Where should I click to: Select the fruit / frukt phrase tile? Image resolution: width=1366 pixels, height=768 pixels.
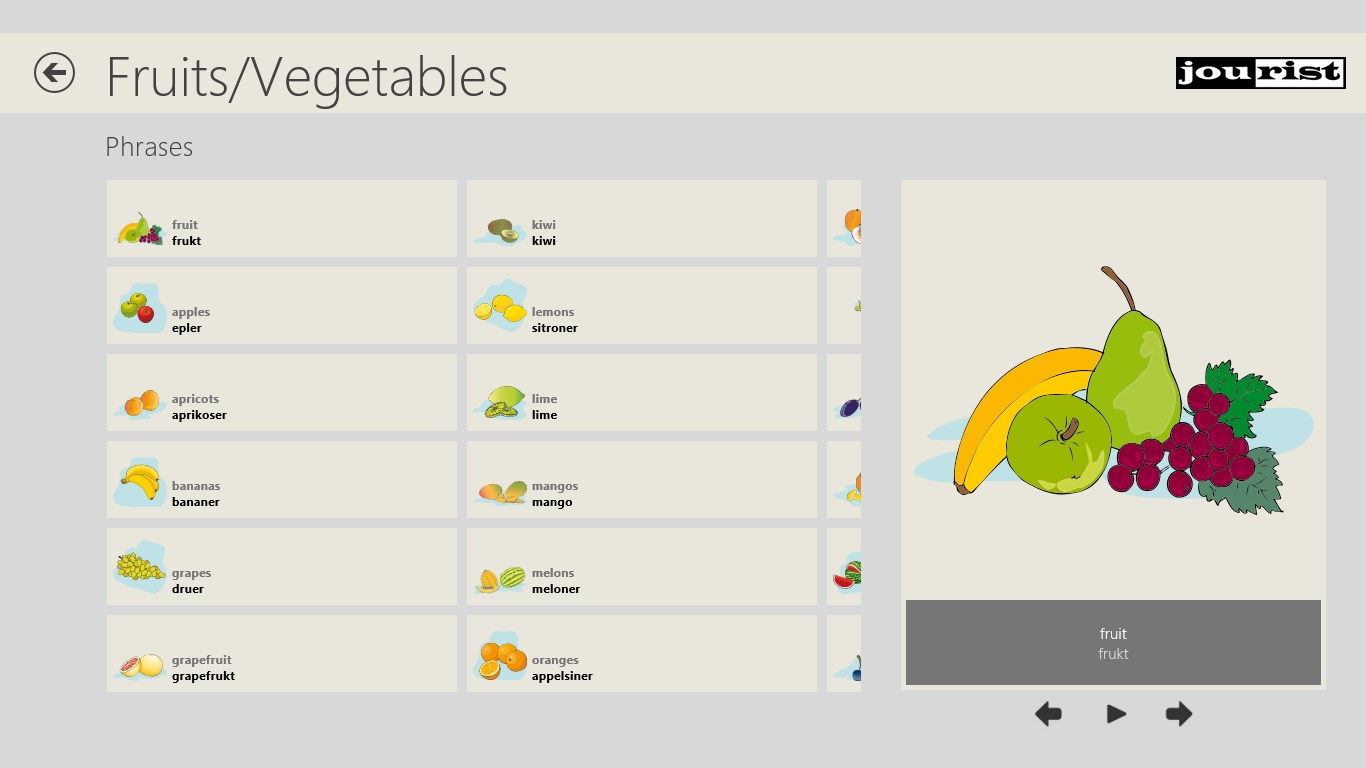tap(282, 219)
